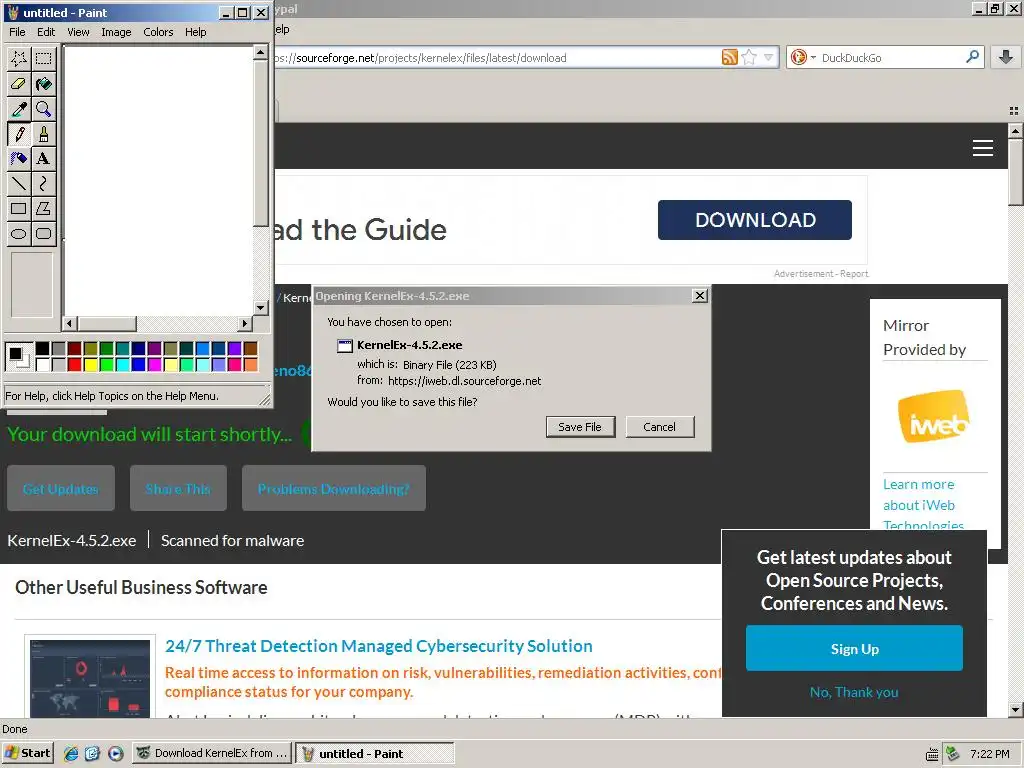Click the browser tab groups grid icon
1024x768 pixels.
click(1014, 111)
